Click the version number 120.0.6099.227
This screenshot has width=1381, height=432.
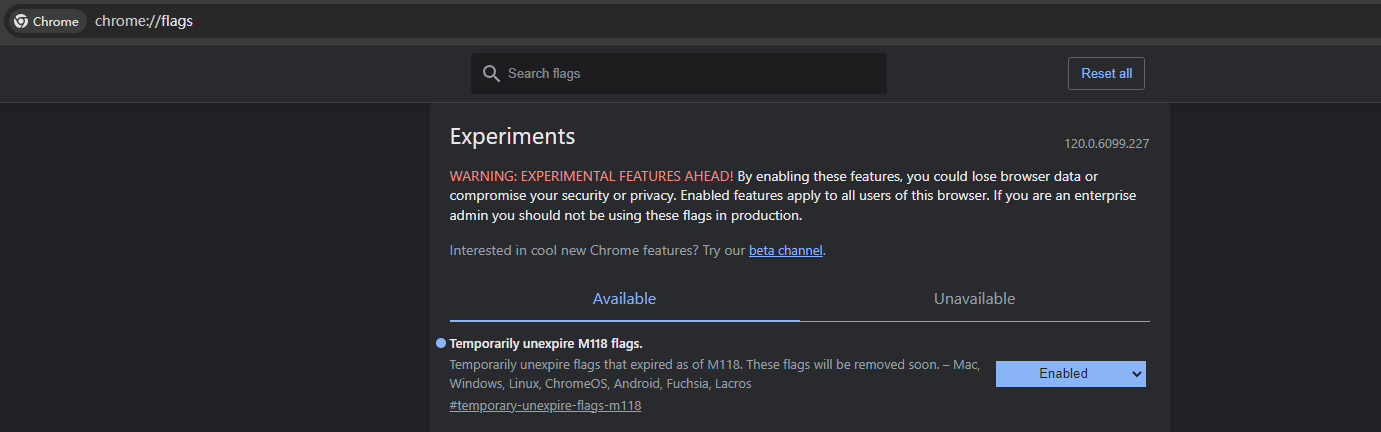[1107, 144]
